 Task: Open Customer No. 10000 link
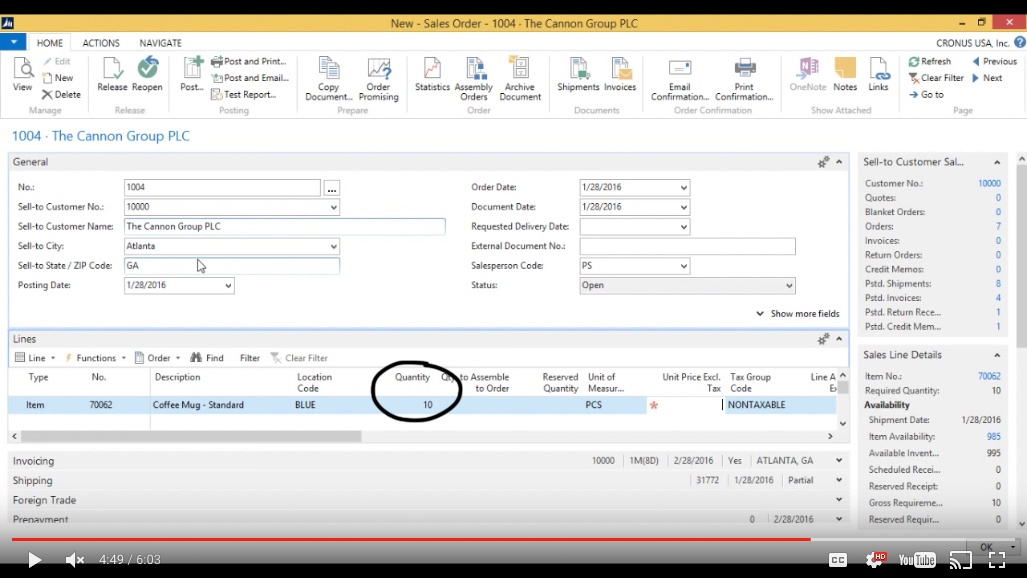(x=989, y=183)
